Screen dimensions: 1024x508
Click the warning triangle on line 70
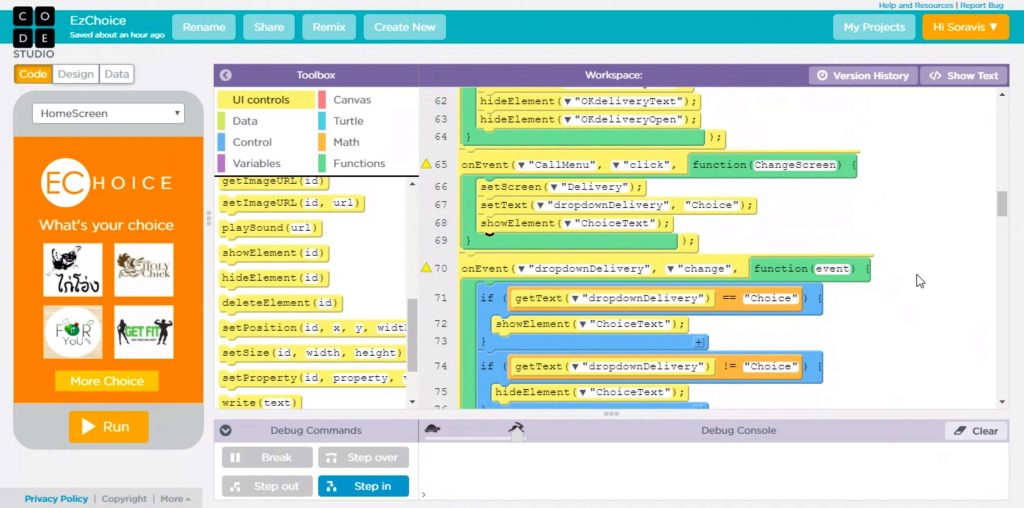coord(426,268)
